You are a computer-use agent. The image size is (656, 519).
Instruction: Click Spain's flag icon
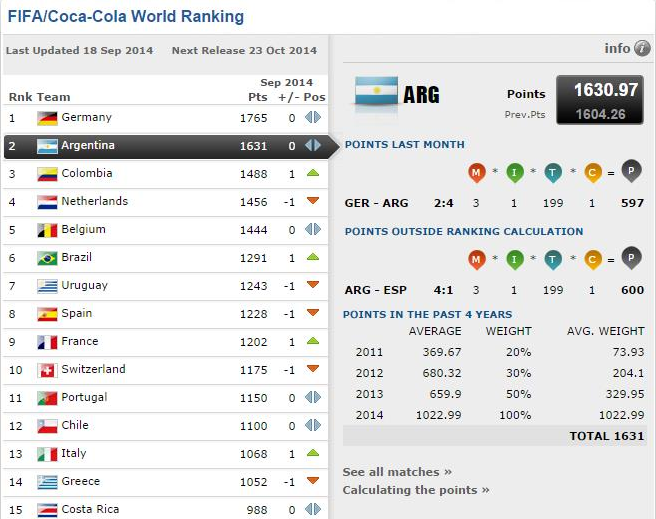pyautogui.click(x=47, y=314)
